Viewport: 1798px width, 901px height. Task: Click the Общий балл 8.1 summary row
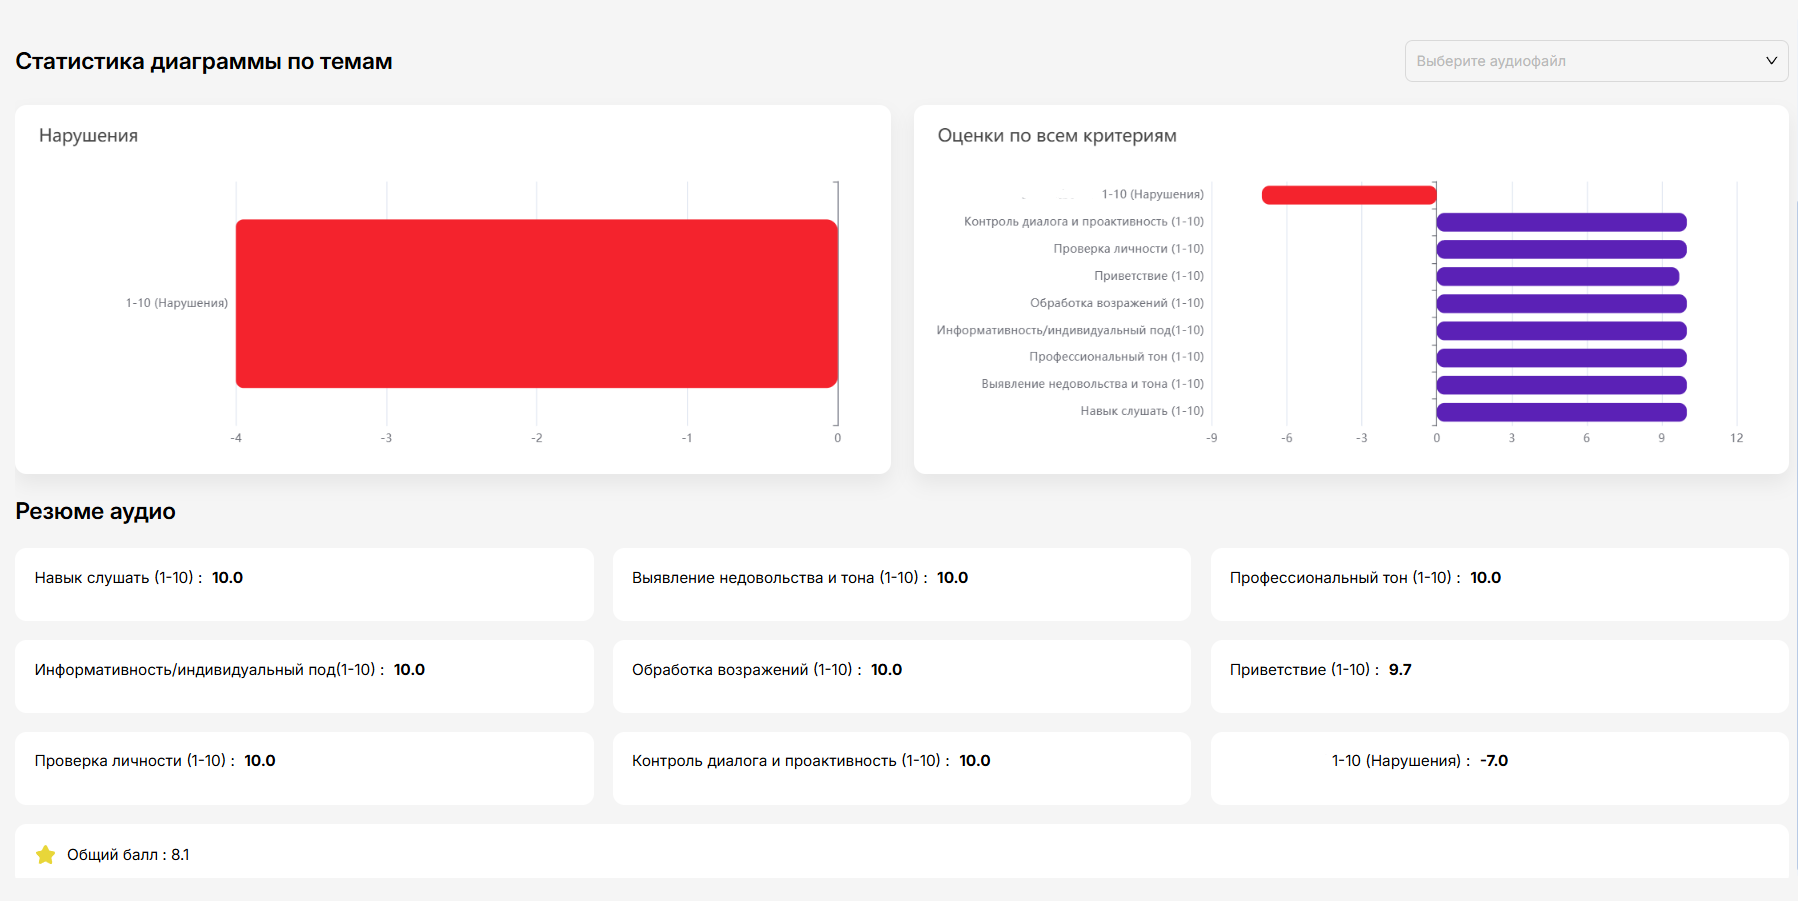pos(900,854)
